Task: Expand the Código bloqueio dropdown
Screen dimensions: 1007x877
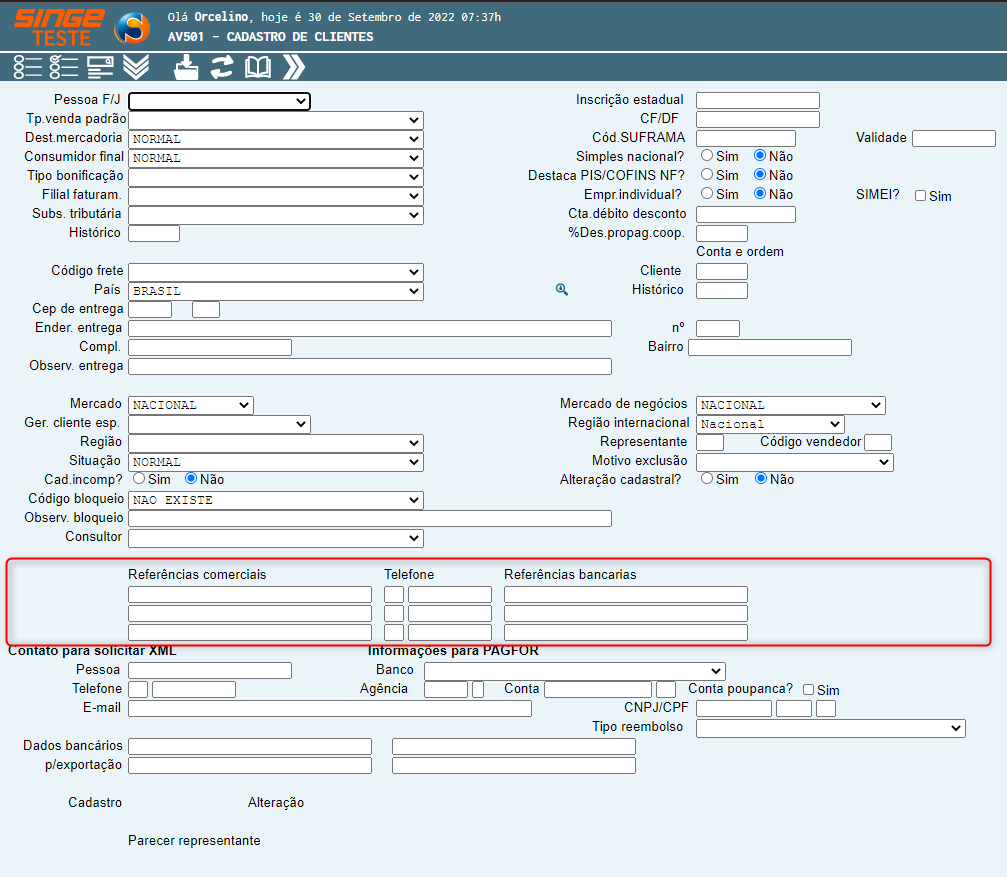Action: click(x=275, y=500)
